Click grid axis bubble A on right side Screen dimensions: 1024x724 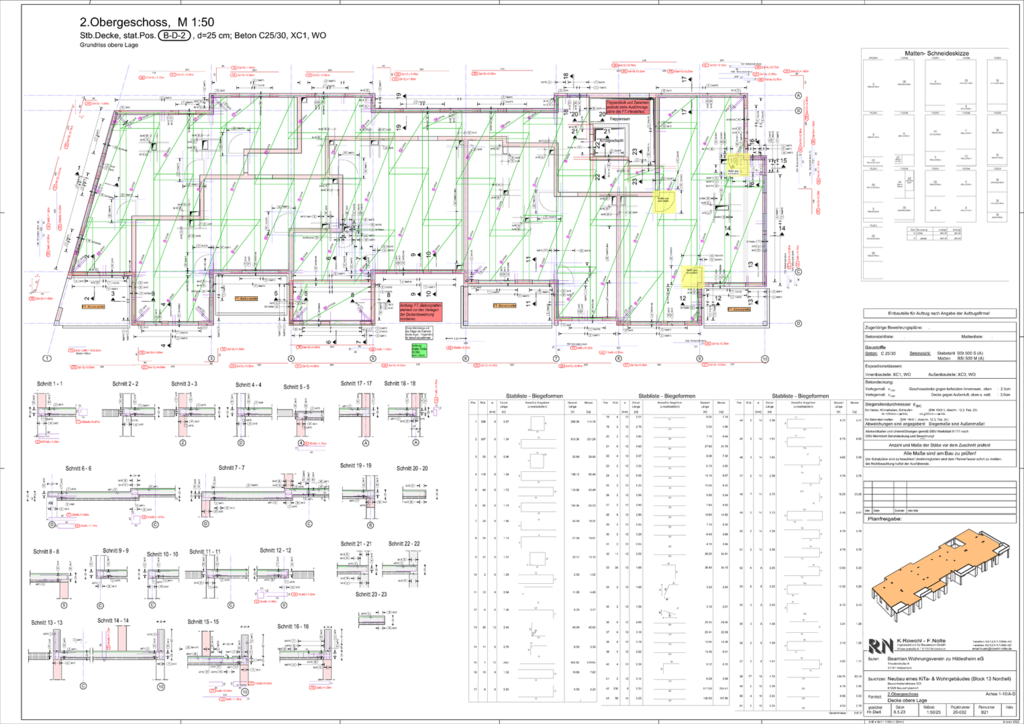pos(799,95)
